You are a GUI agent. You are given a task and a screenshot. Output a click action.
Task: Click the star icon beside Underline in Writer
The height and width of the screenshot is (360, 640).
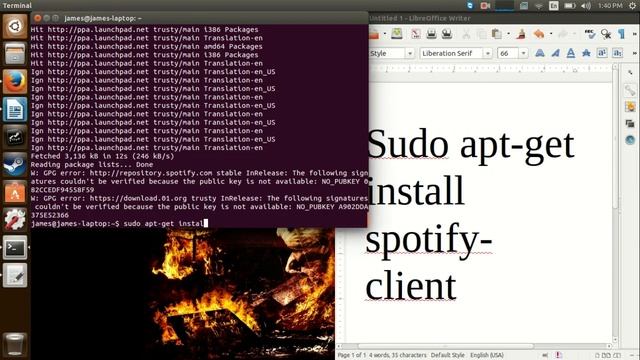pyautogui.click(x=586, y=53)
